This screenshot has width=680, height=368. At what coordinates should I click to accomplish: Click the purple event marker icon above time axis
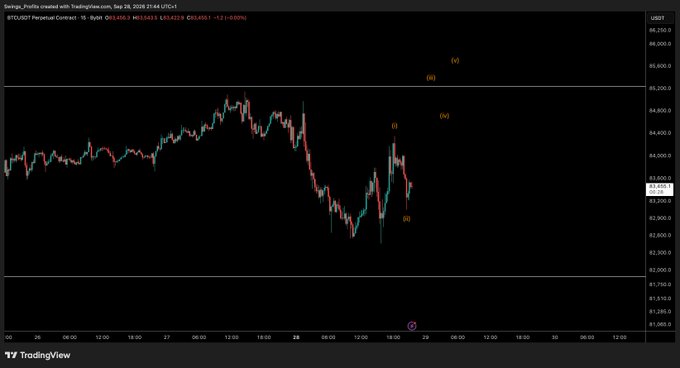(412, 326)
